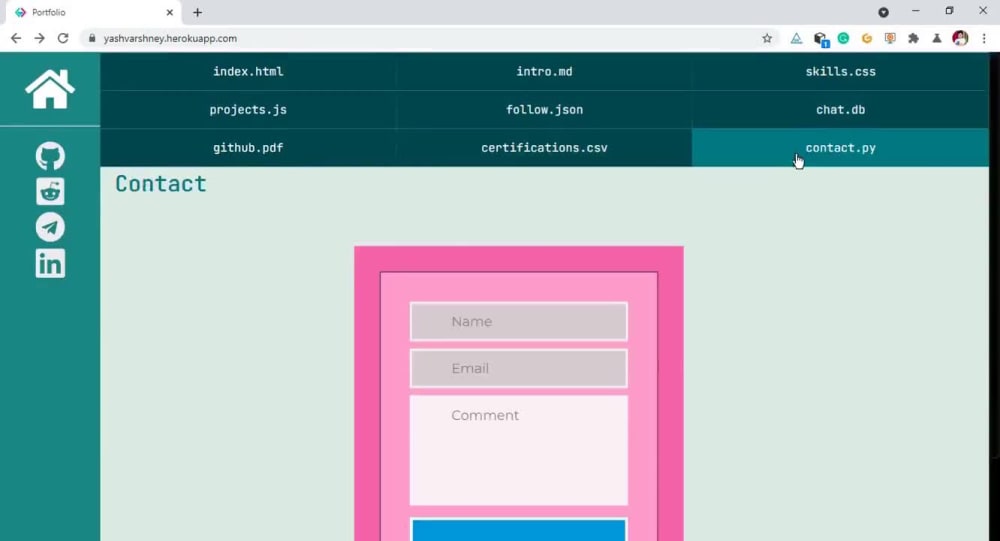Click the orange circular extension icon

click(x=867, y=38)
